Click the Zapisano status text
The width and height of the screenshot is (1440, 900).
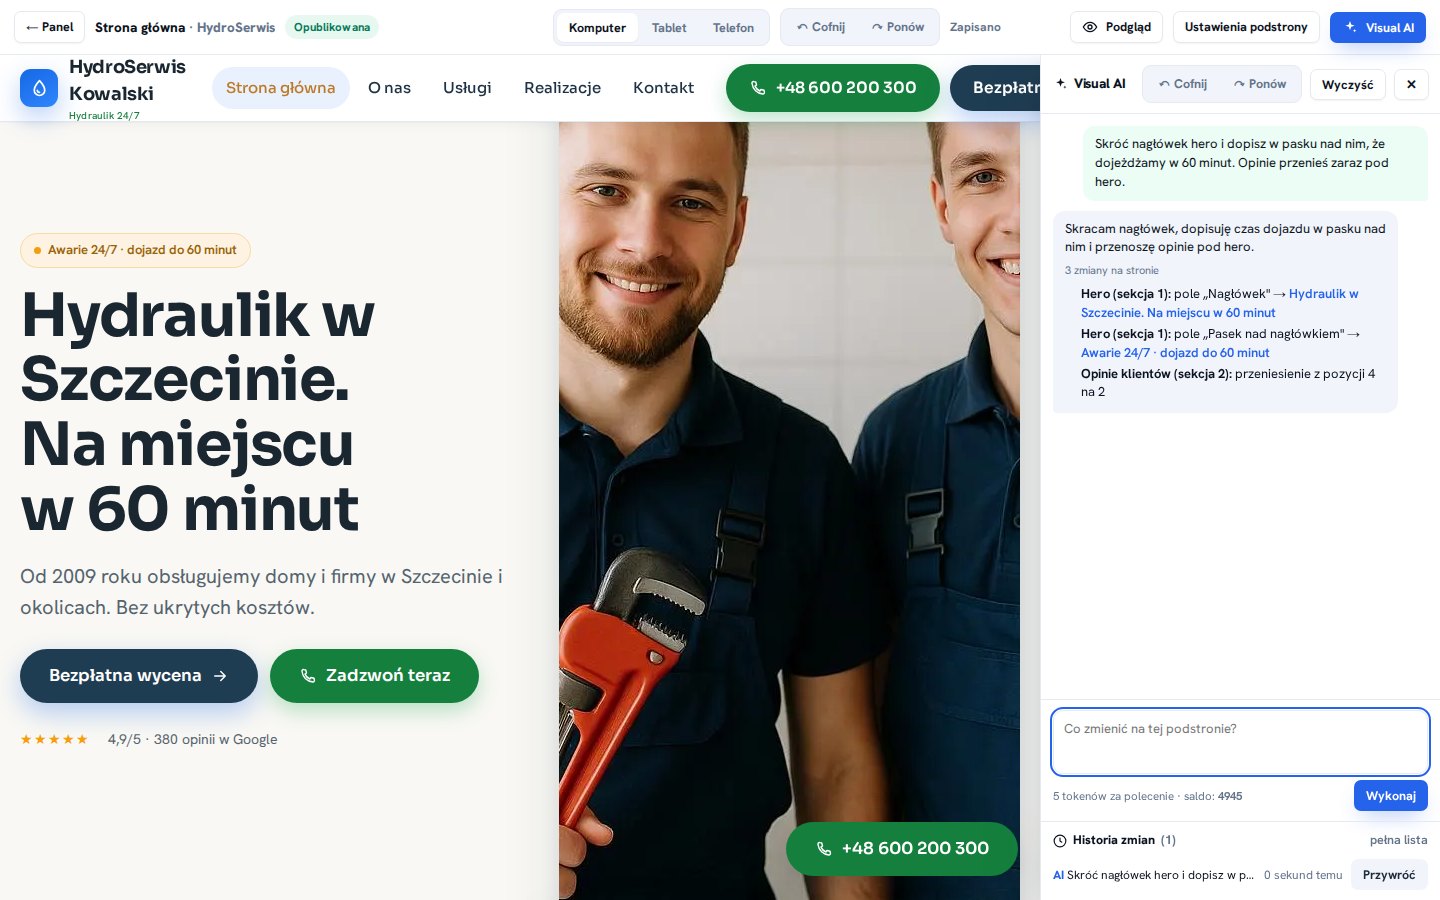[975, 27]
